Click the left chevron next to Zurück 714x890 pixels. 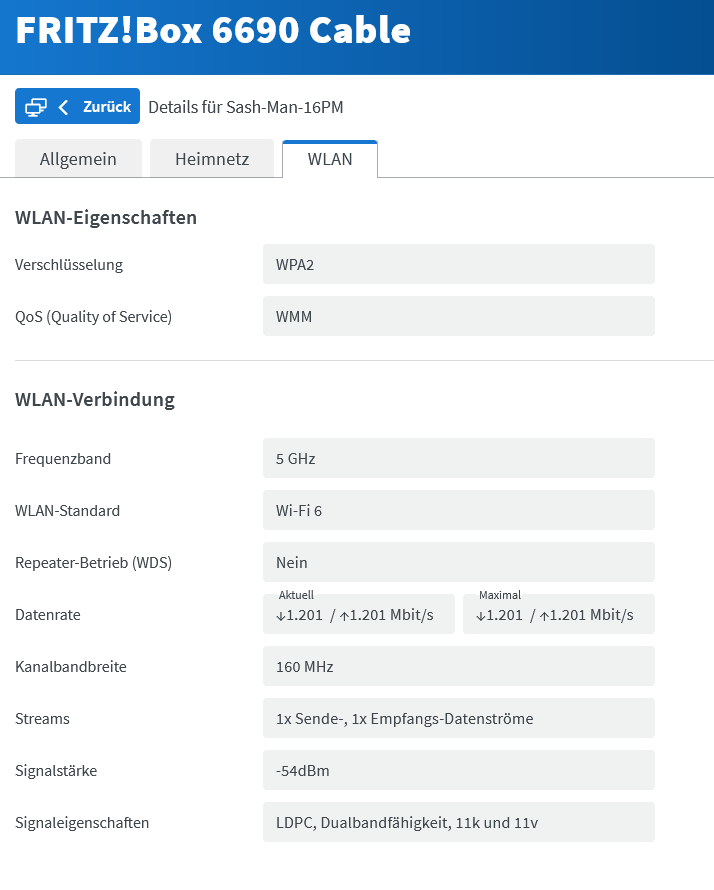64,107
